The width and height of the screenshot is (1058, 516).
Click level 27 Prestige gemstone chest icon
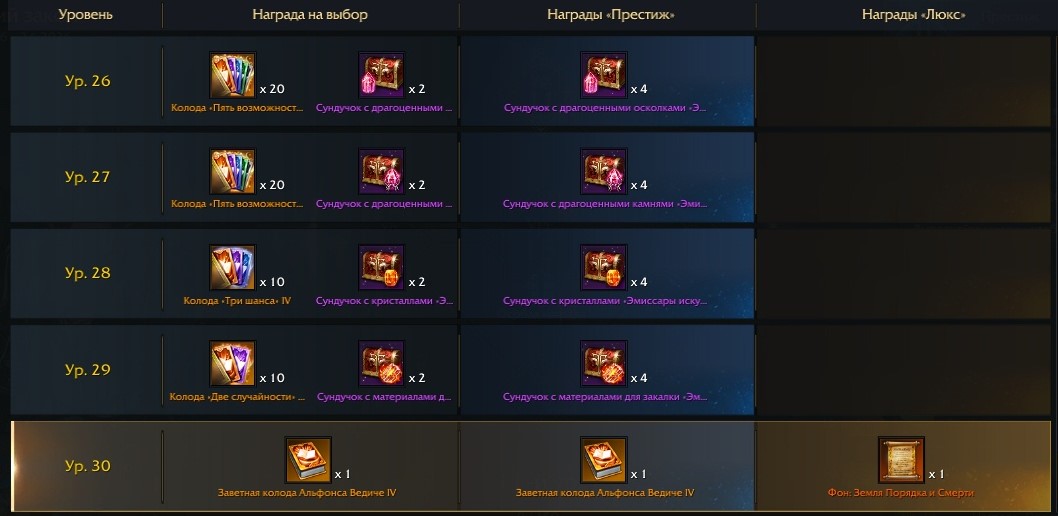click(x=603, y=171)
